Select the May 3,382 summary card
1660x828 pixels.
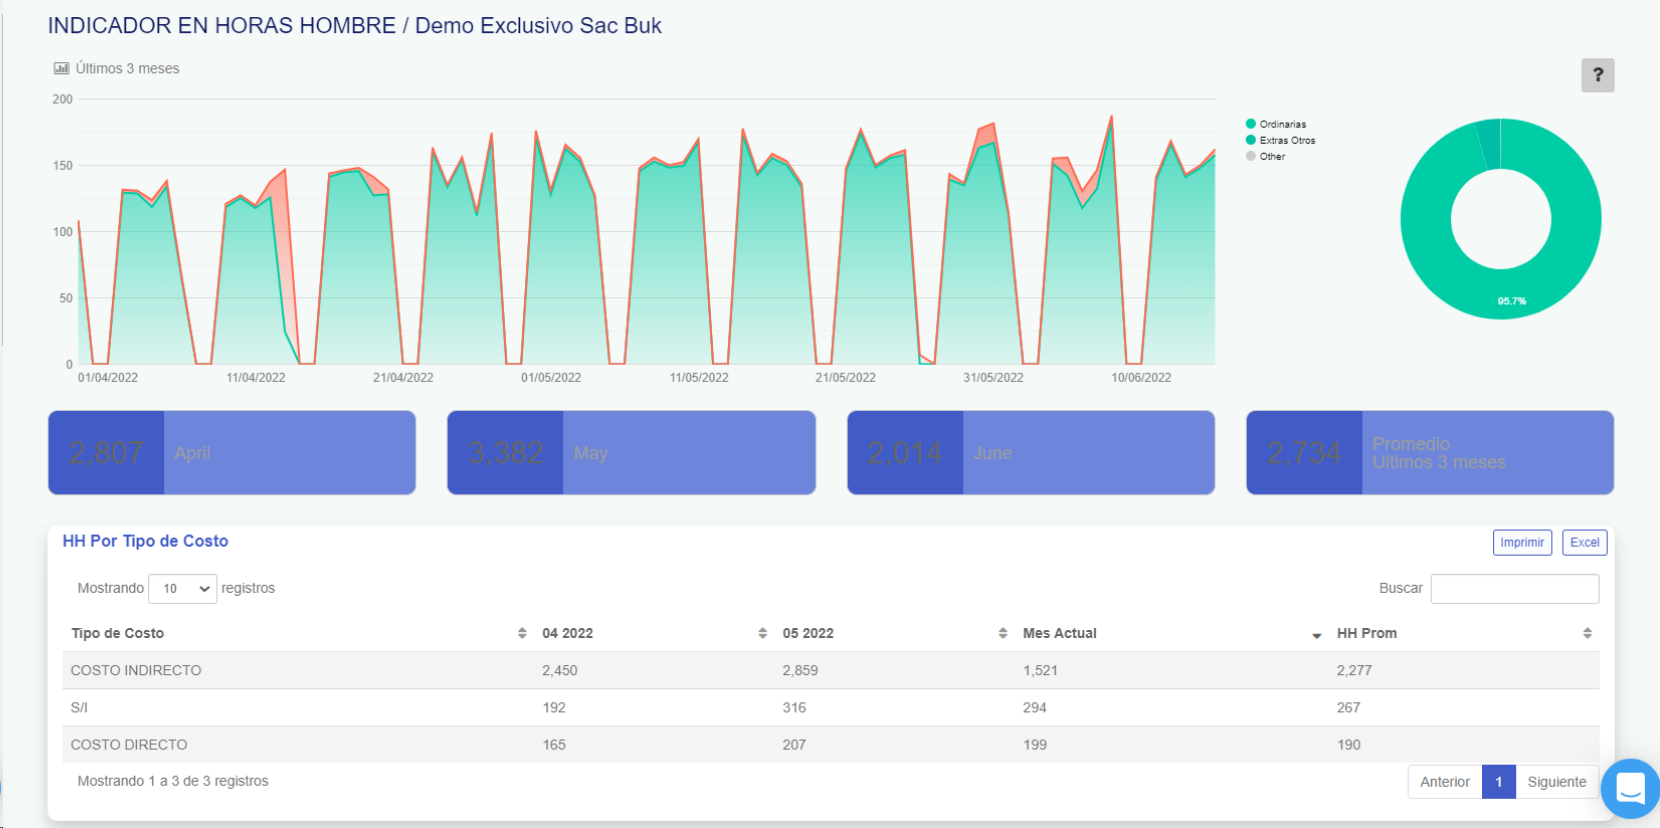[x=631, y=453]
